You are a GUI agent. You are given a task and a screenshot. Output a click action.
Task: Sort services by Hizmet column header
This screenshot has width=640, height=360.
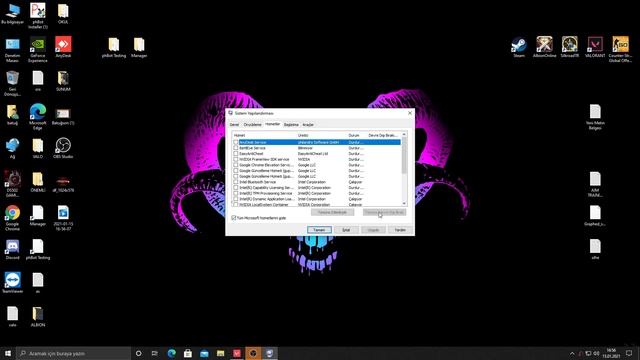coord(264,135)
